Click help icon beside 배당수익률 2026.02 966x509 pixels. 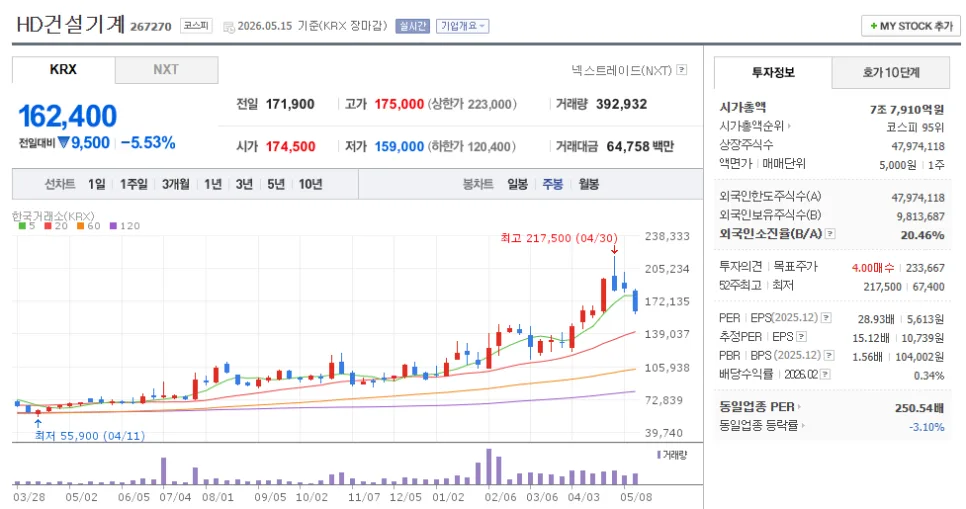826,374
